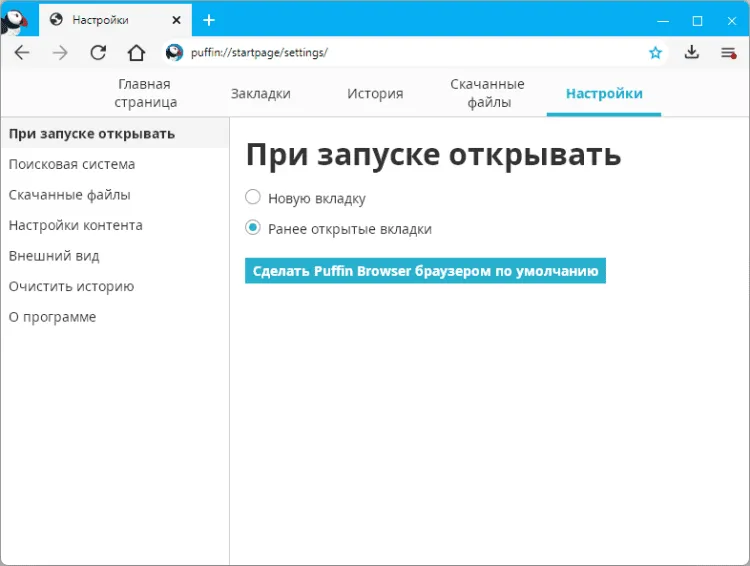Click Сделать Puffin Browser браузером по умолчанию
750x566 pixels.
[x=425, y=271]
